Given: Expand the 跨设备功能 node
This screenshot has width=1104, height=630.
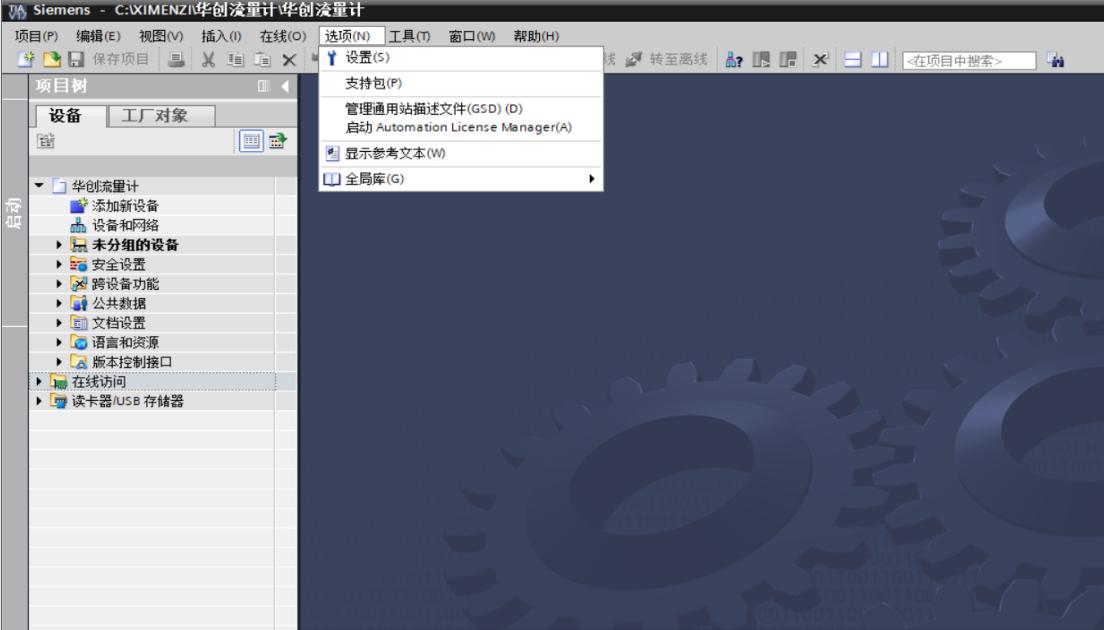Looking at the screenshot, I should (59, 284).
